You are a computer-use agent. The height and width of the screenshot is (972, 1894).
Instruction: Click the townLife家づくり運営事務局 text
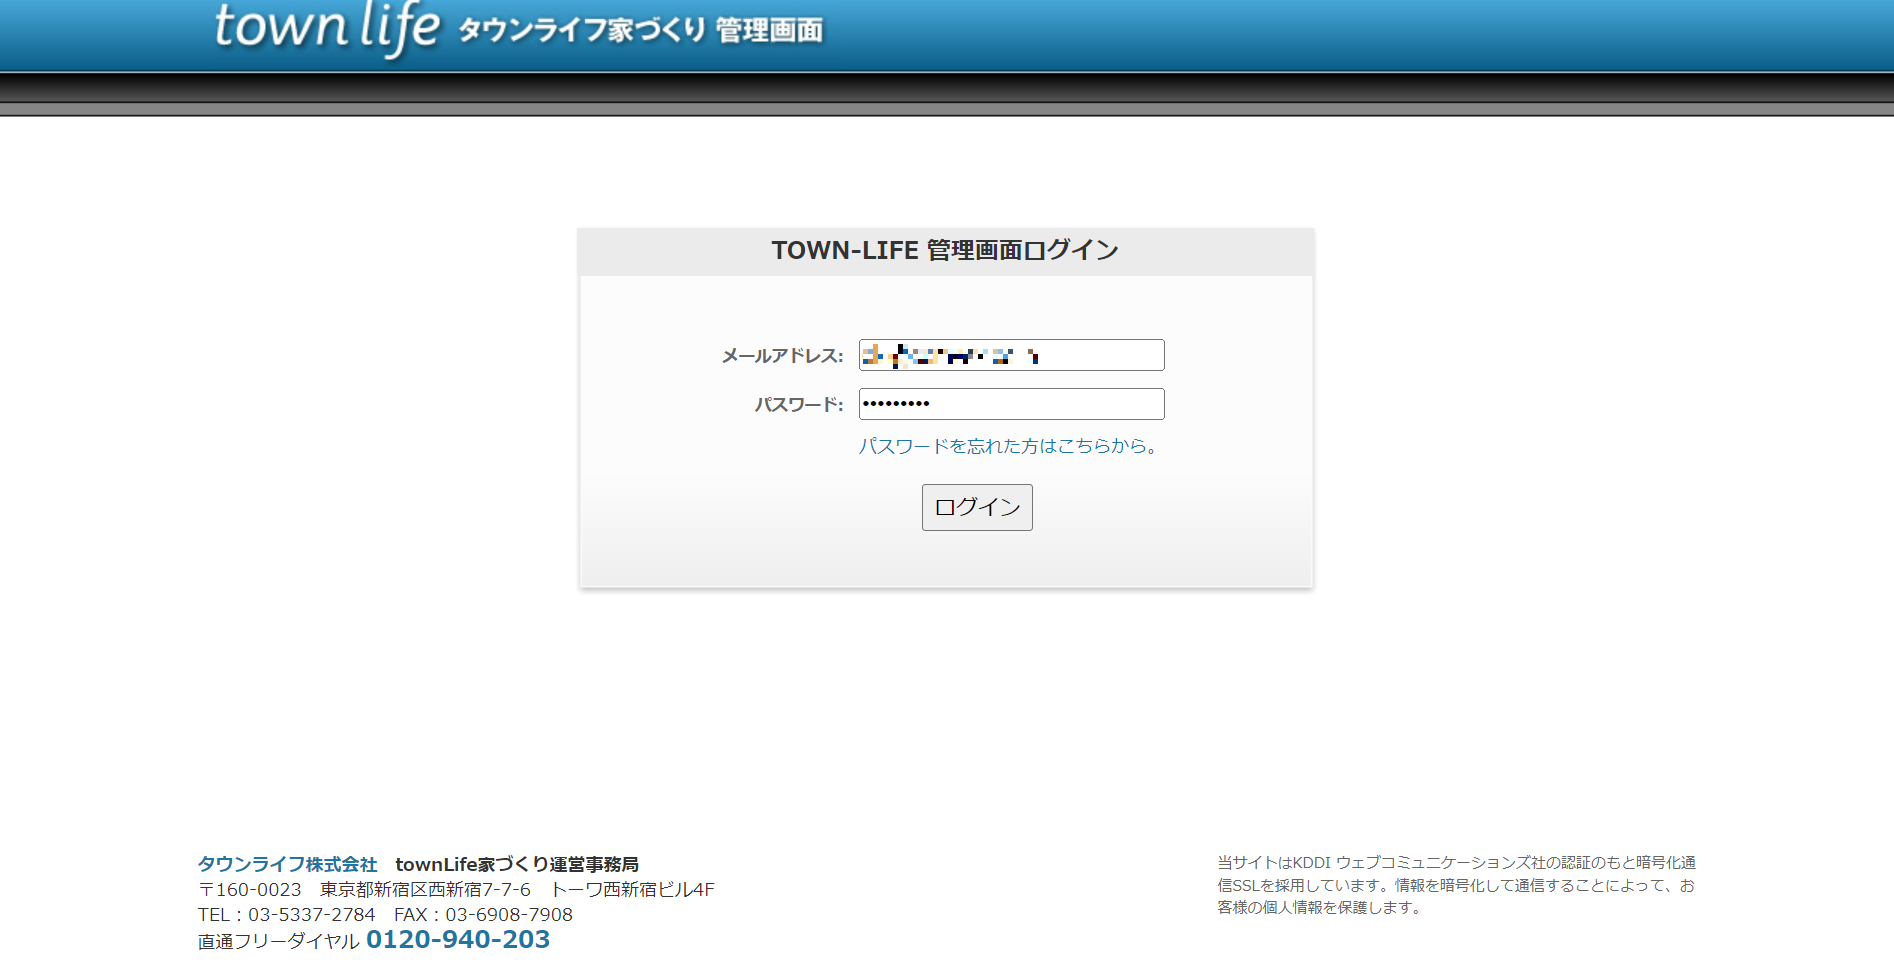pos(517,864)
